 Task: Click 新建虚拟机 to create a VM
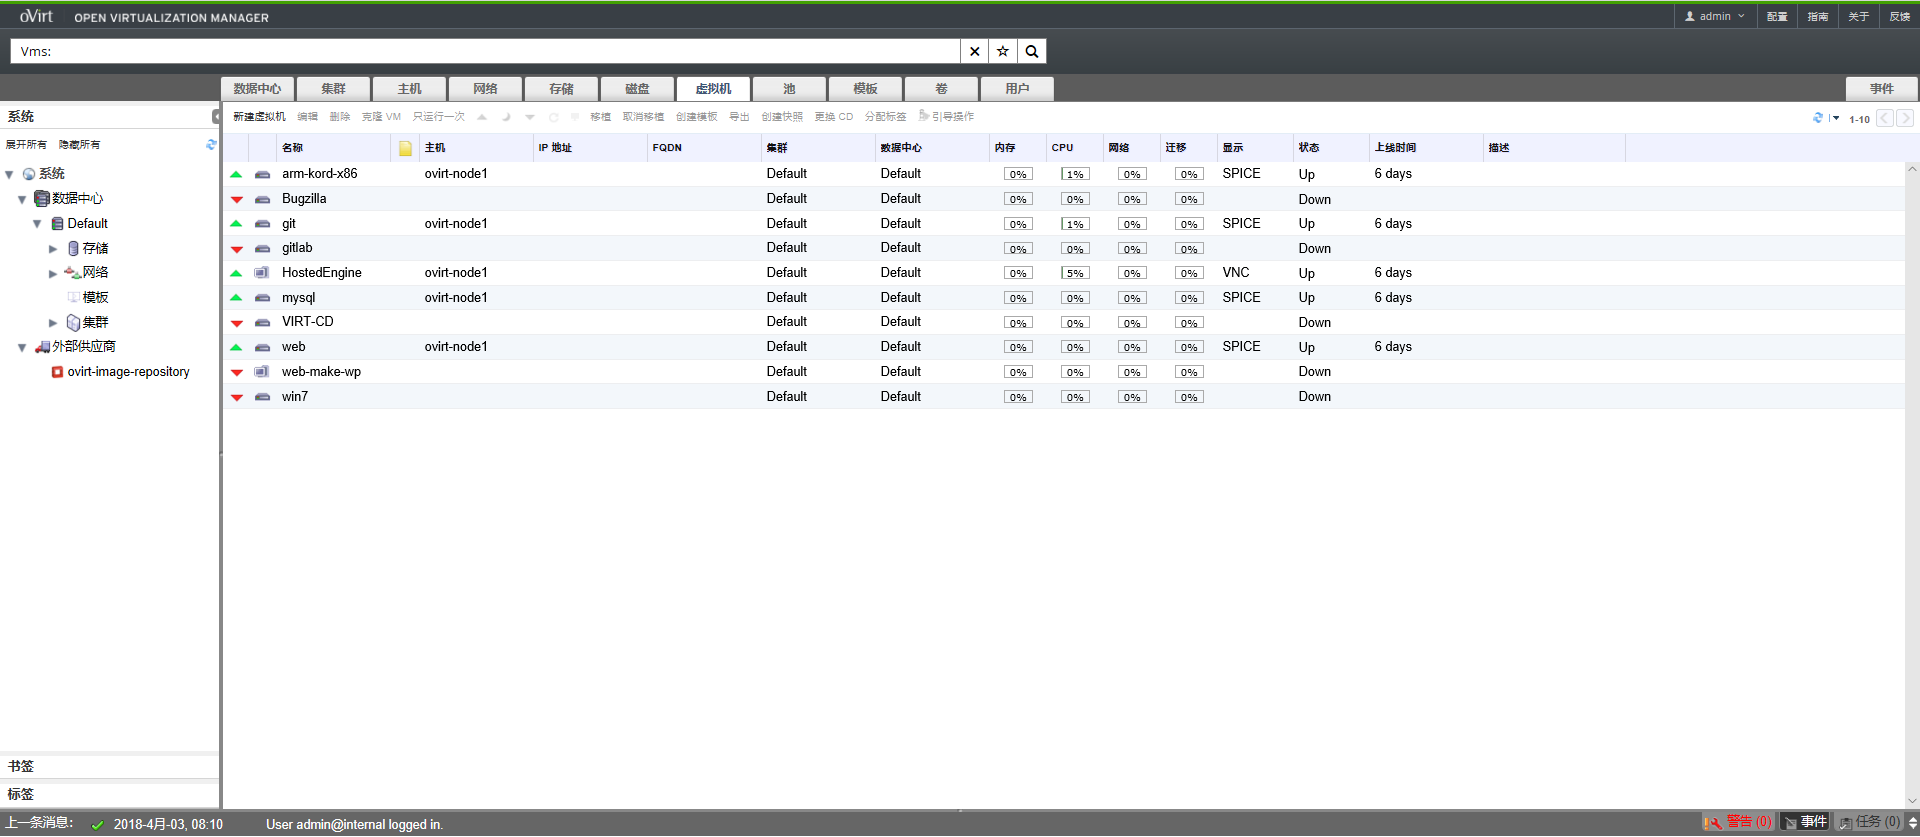259,117
